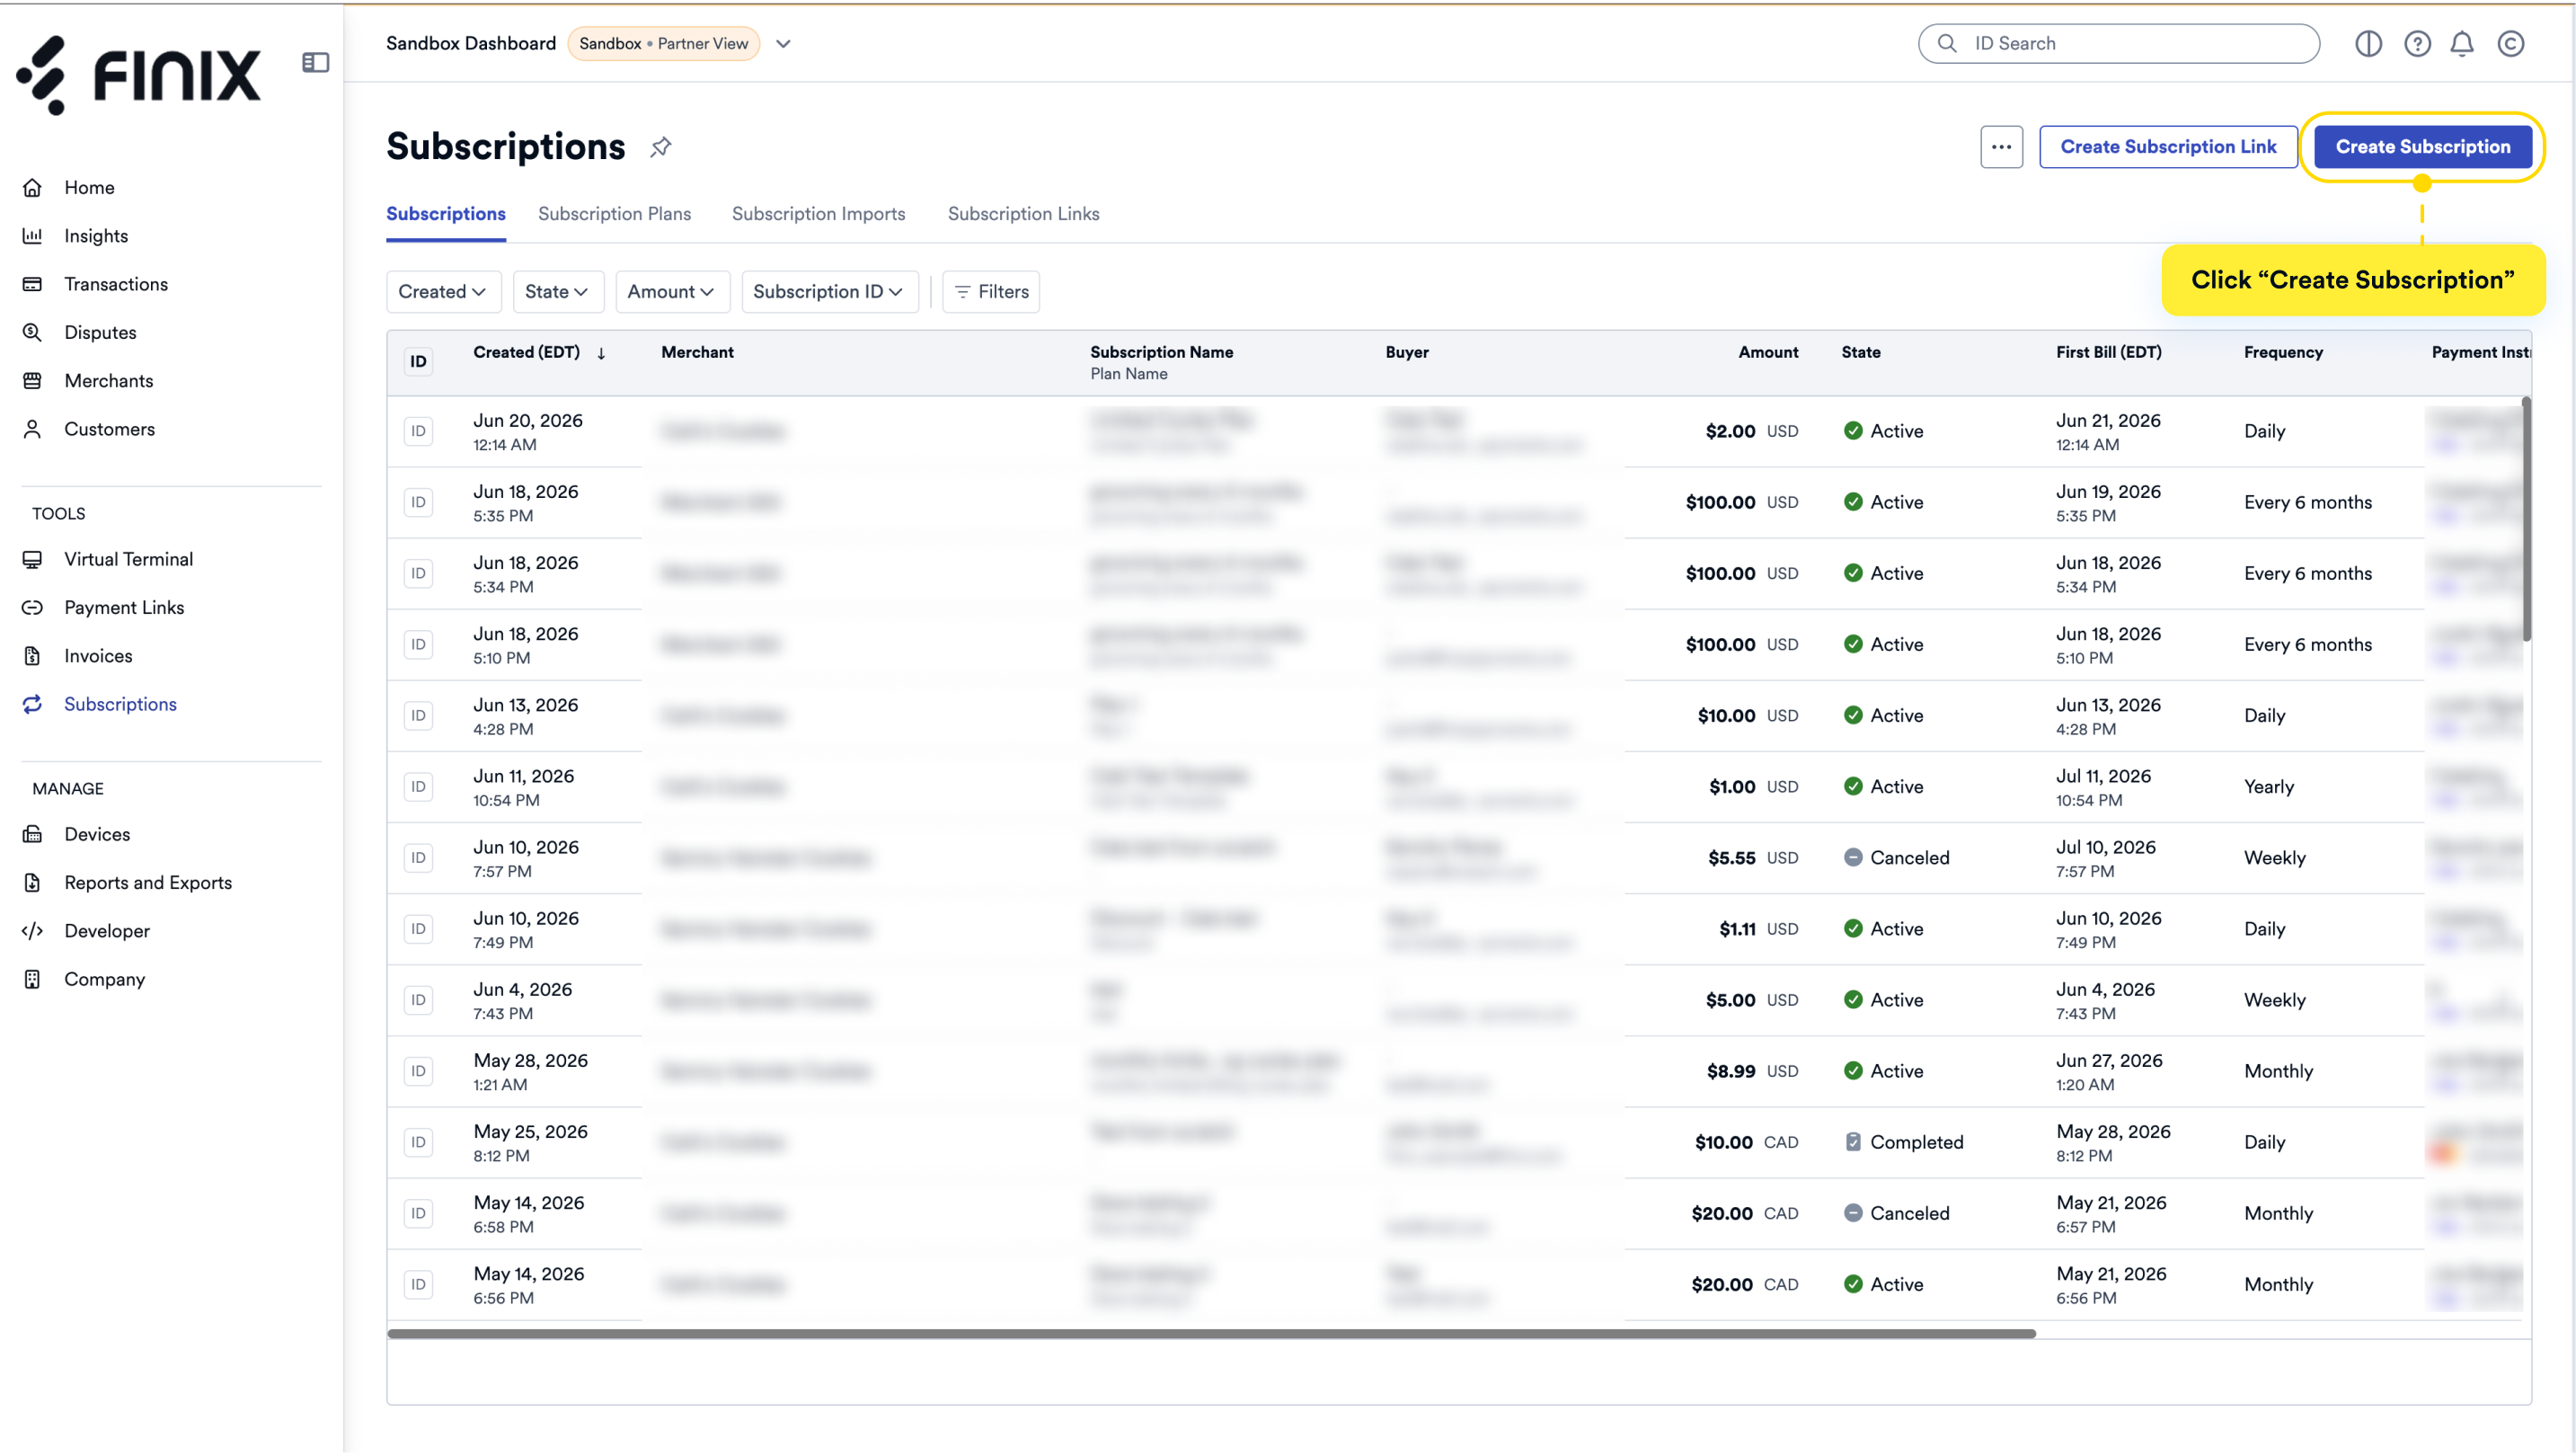This screenshot has width=2576, height=1456.
Task: Open the Subscription ID filter dropdown
Action: click(x=829, y=291)
